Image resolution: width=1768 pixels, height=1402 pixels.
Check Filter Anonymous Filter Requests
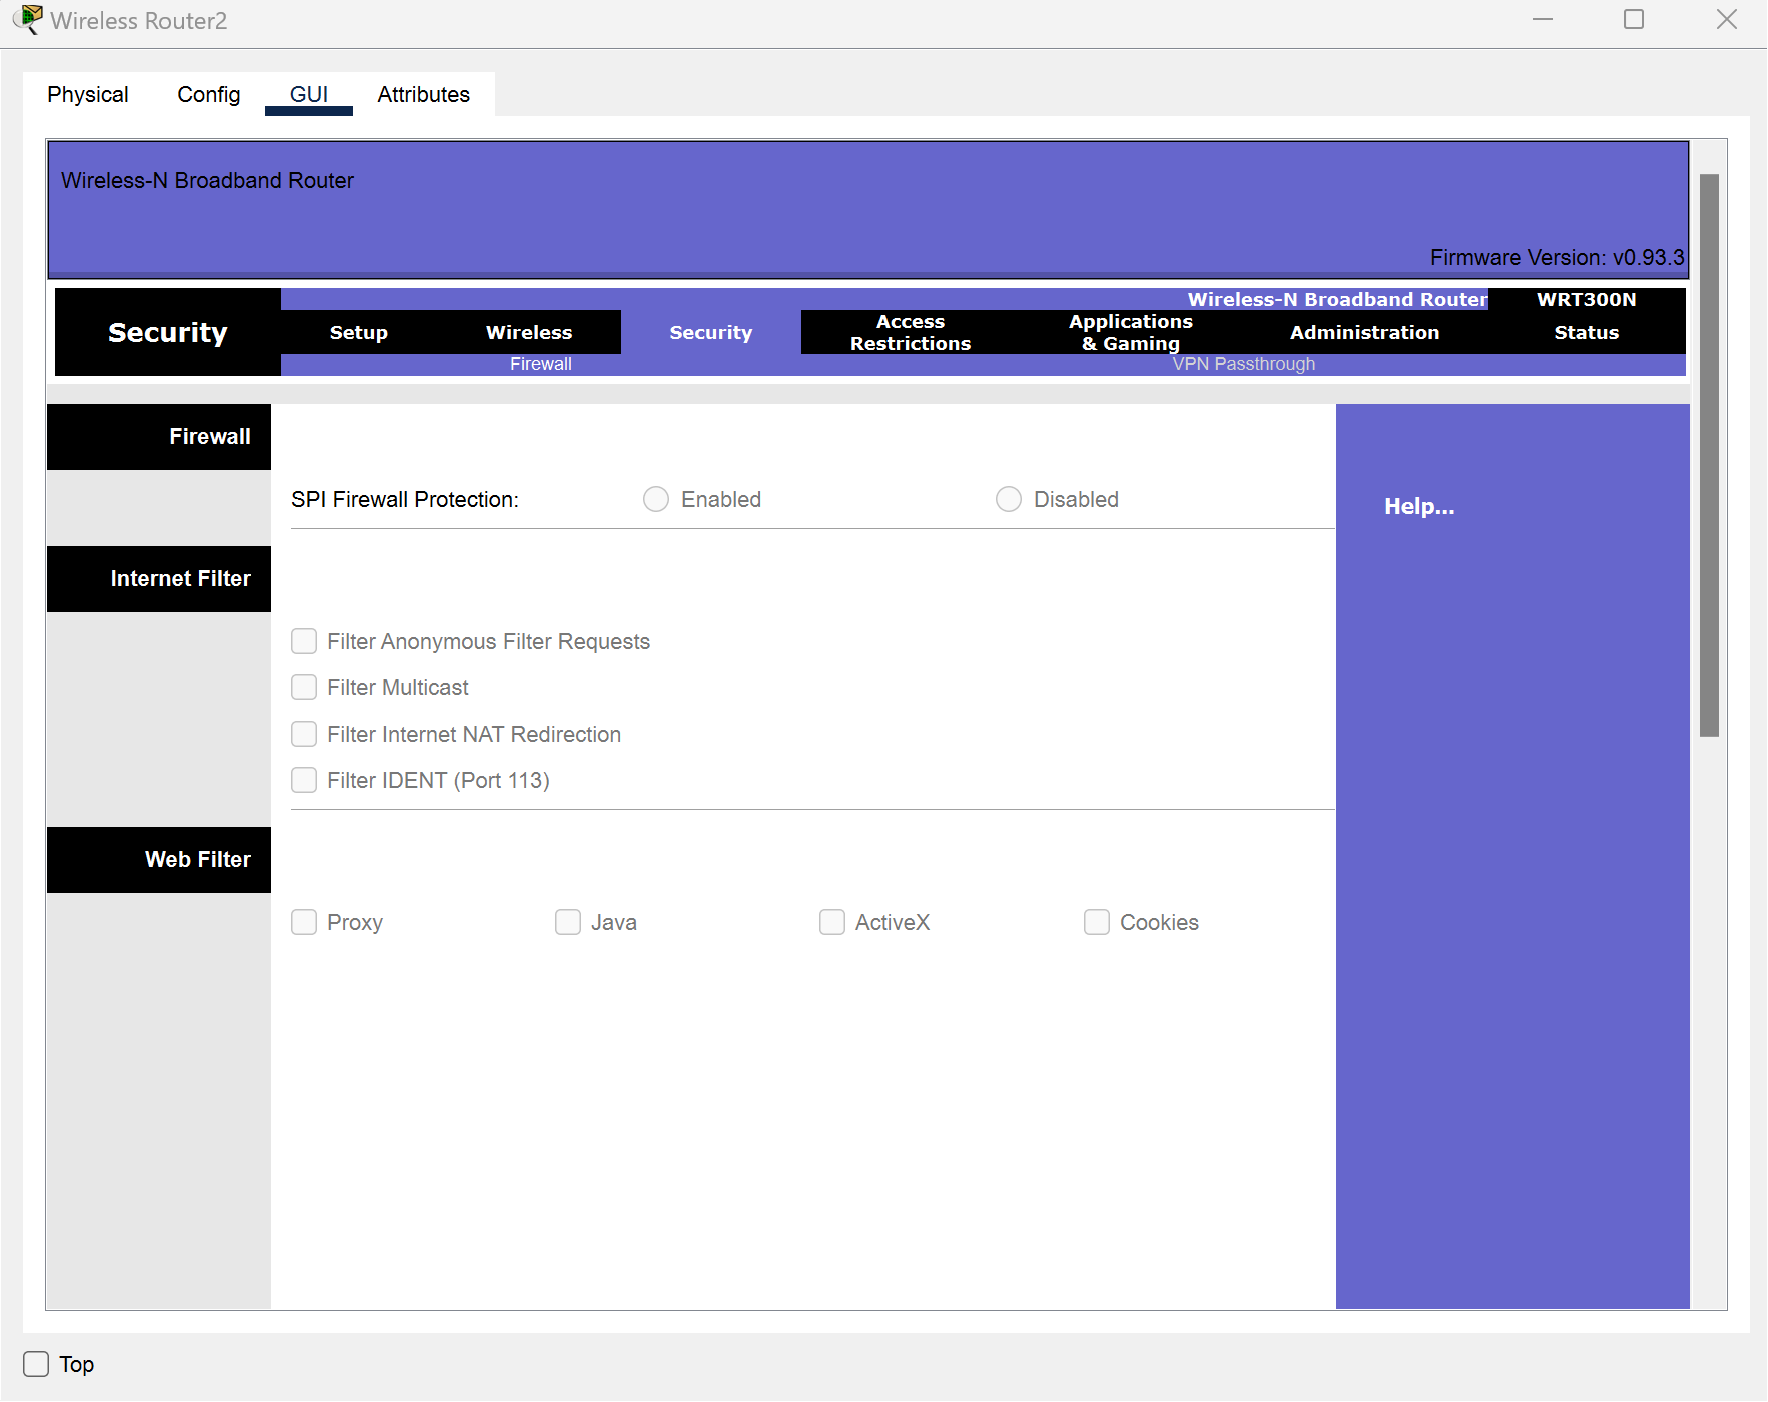tap(304, 641)
